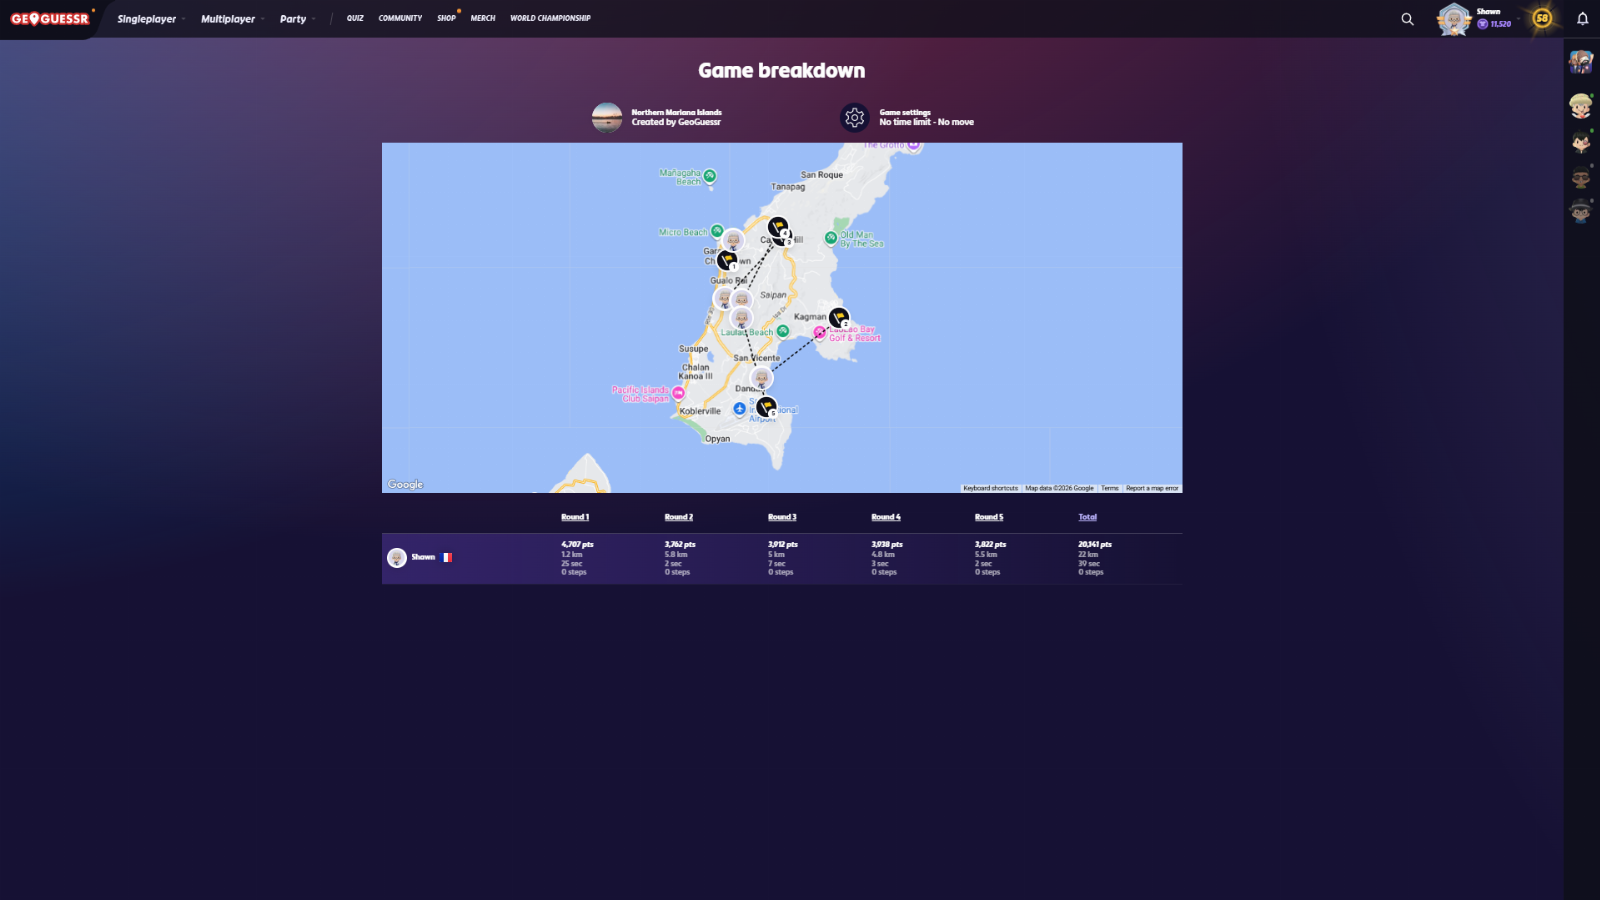Viewport: 1600px width, 900px height.
Task: Expand the Singleplayer dropdown menu
Action: click(x=150, y=19)
